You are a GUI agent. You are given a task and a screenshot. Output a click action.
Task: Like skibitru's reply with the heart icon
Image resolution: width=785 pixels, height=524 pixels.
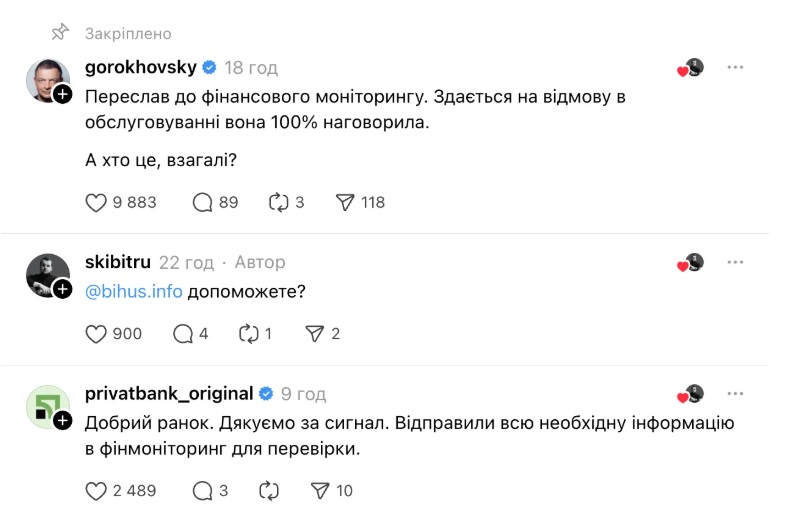pyautogui.click(x=96, y=334)
